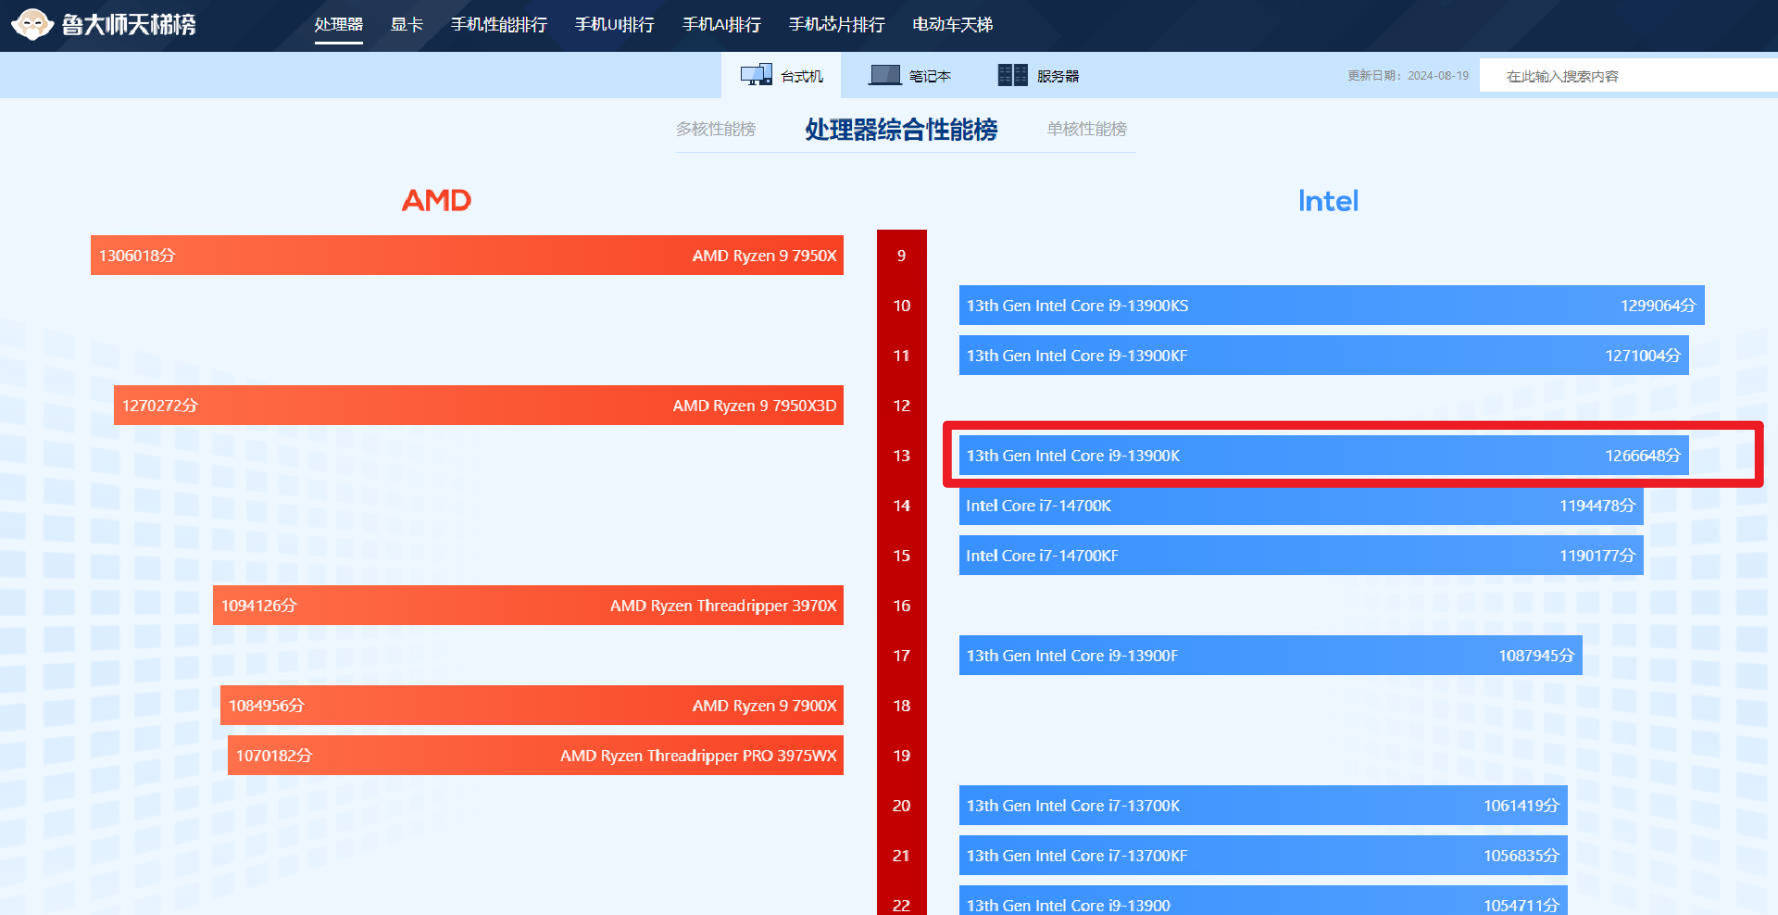Click rank number 13 in center column
1778x915 pixels.
(x=901, y=455)
